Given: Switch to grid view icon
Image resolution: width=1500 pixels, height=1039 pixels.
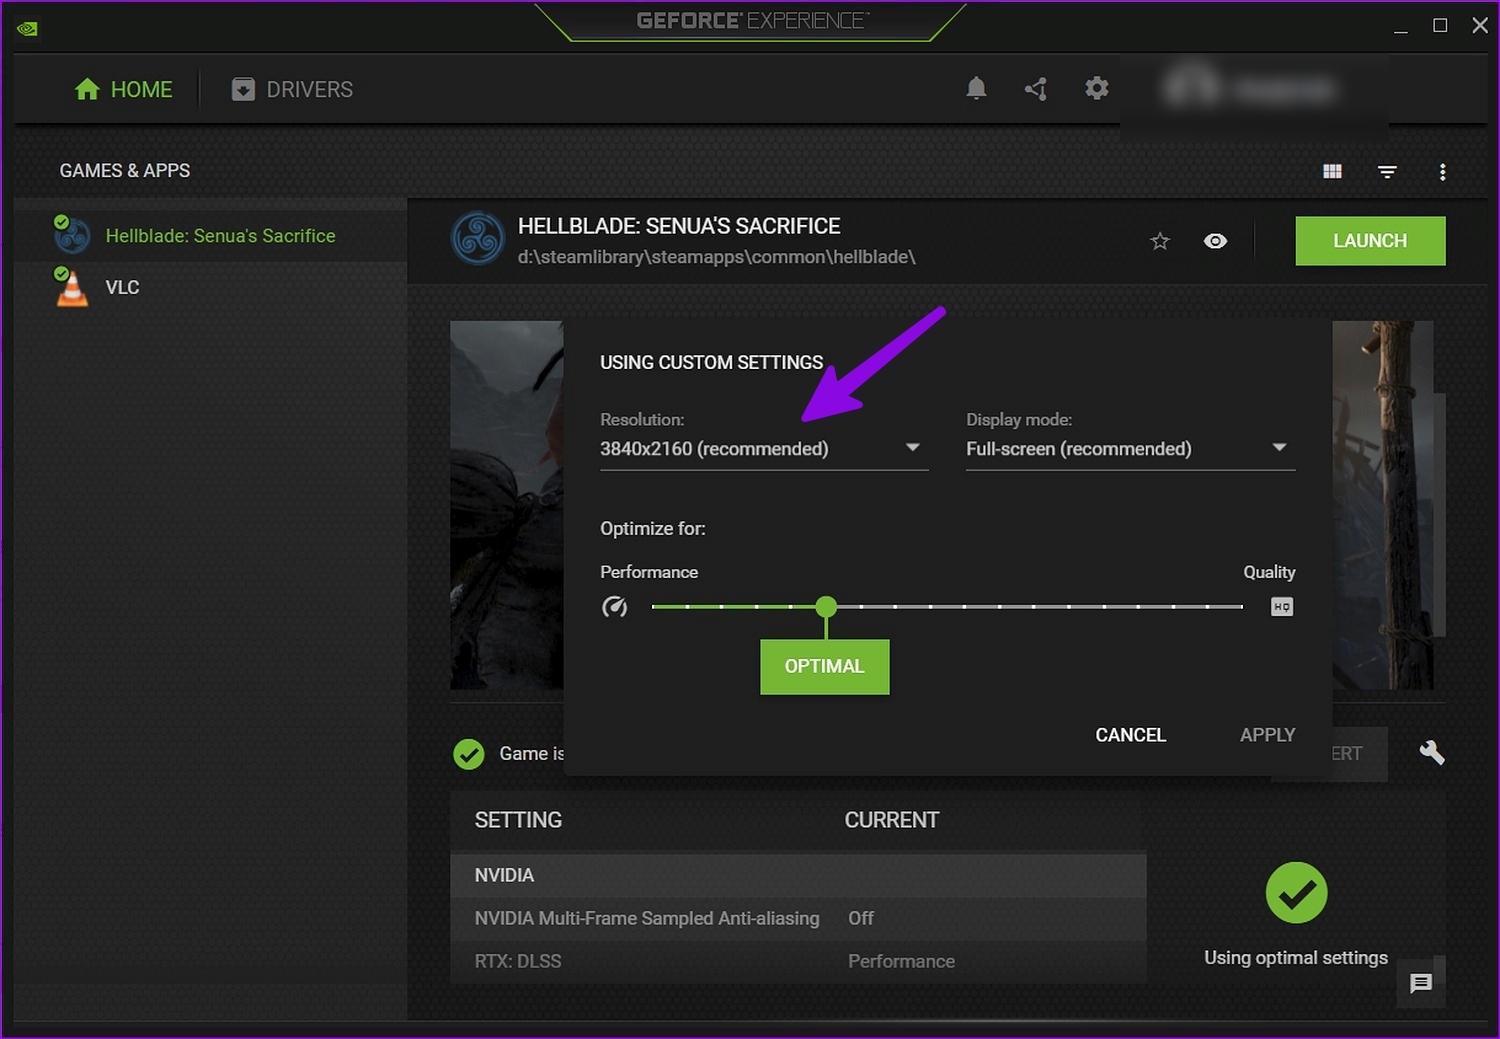Looking at the screenshot, I should (1332, 172).
